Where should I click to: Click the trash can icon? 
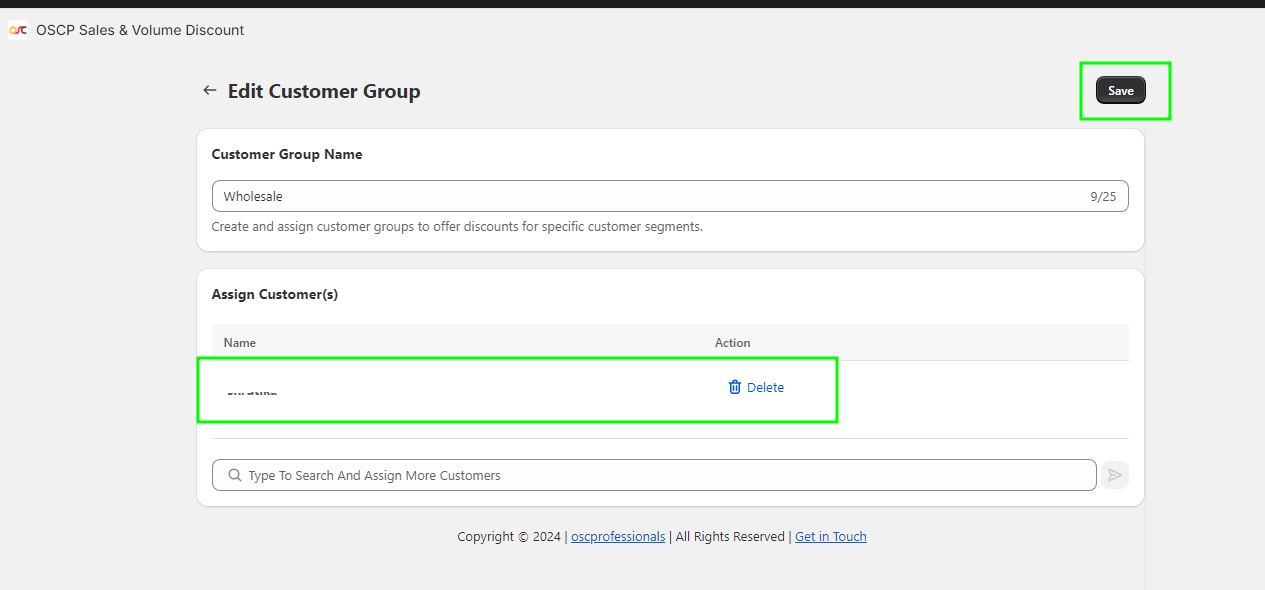click(735, 387)
